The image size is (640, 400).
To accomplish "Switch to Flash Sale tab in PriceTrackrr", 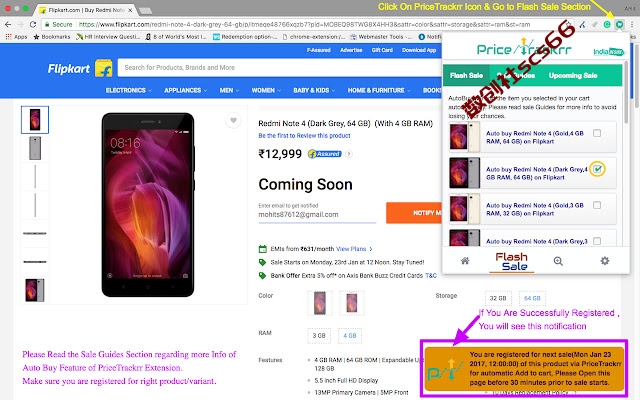I will tap(466, 76).
